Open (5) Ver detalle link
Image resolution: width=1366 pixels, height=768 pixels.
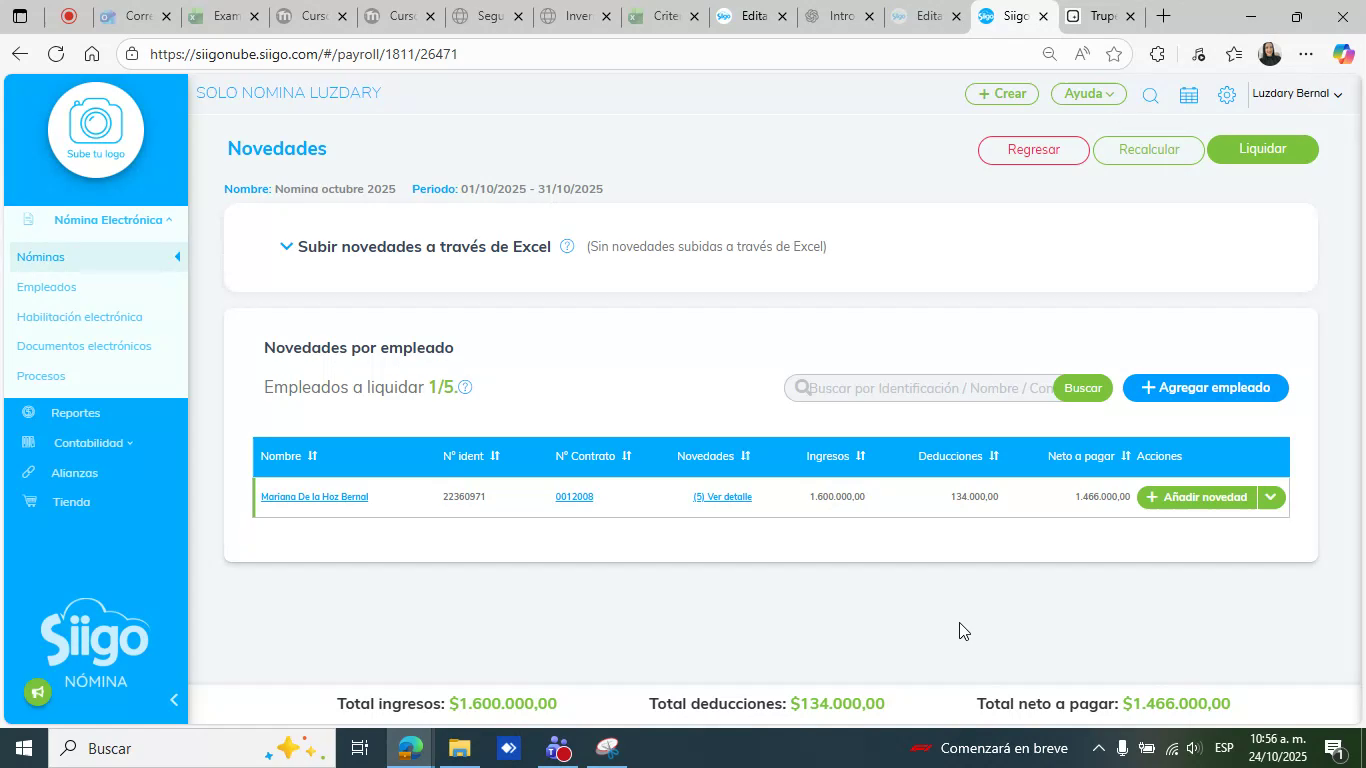tap(722, 497)
